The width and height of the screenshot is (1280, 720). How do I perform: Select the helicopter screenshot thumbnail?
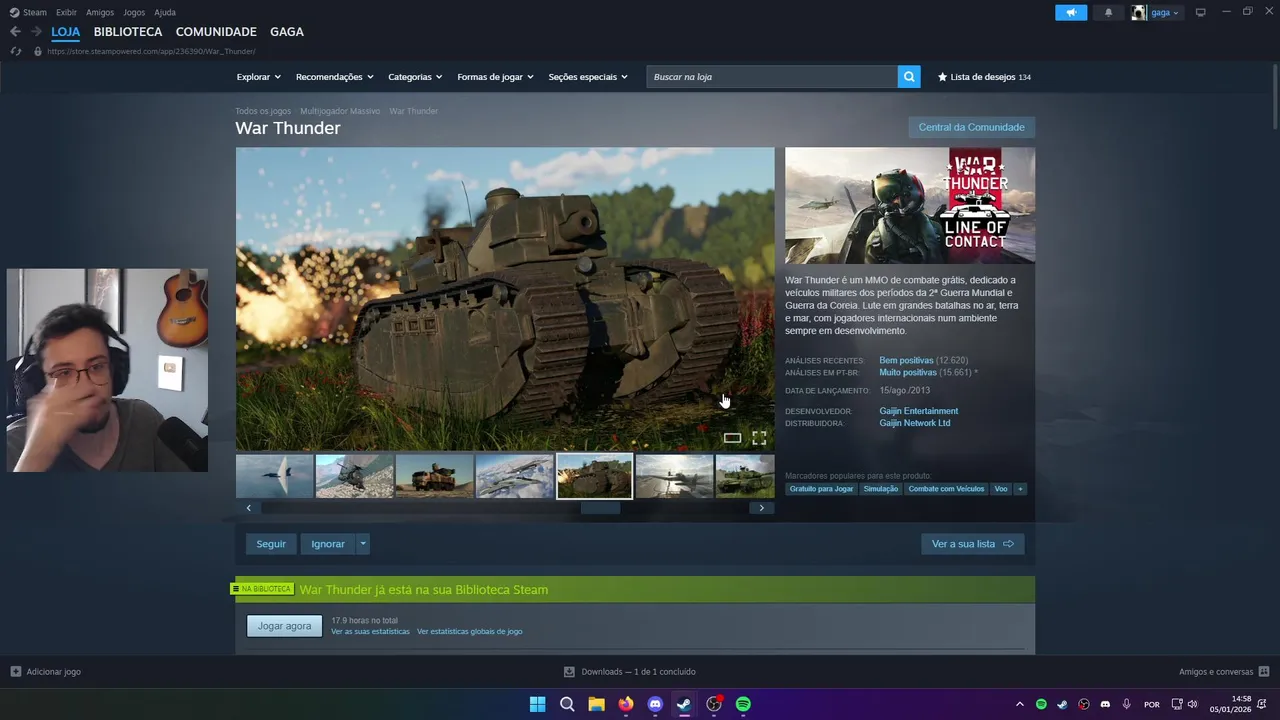[x=354, y=476]
